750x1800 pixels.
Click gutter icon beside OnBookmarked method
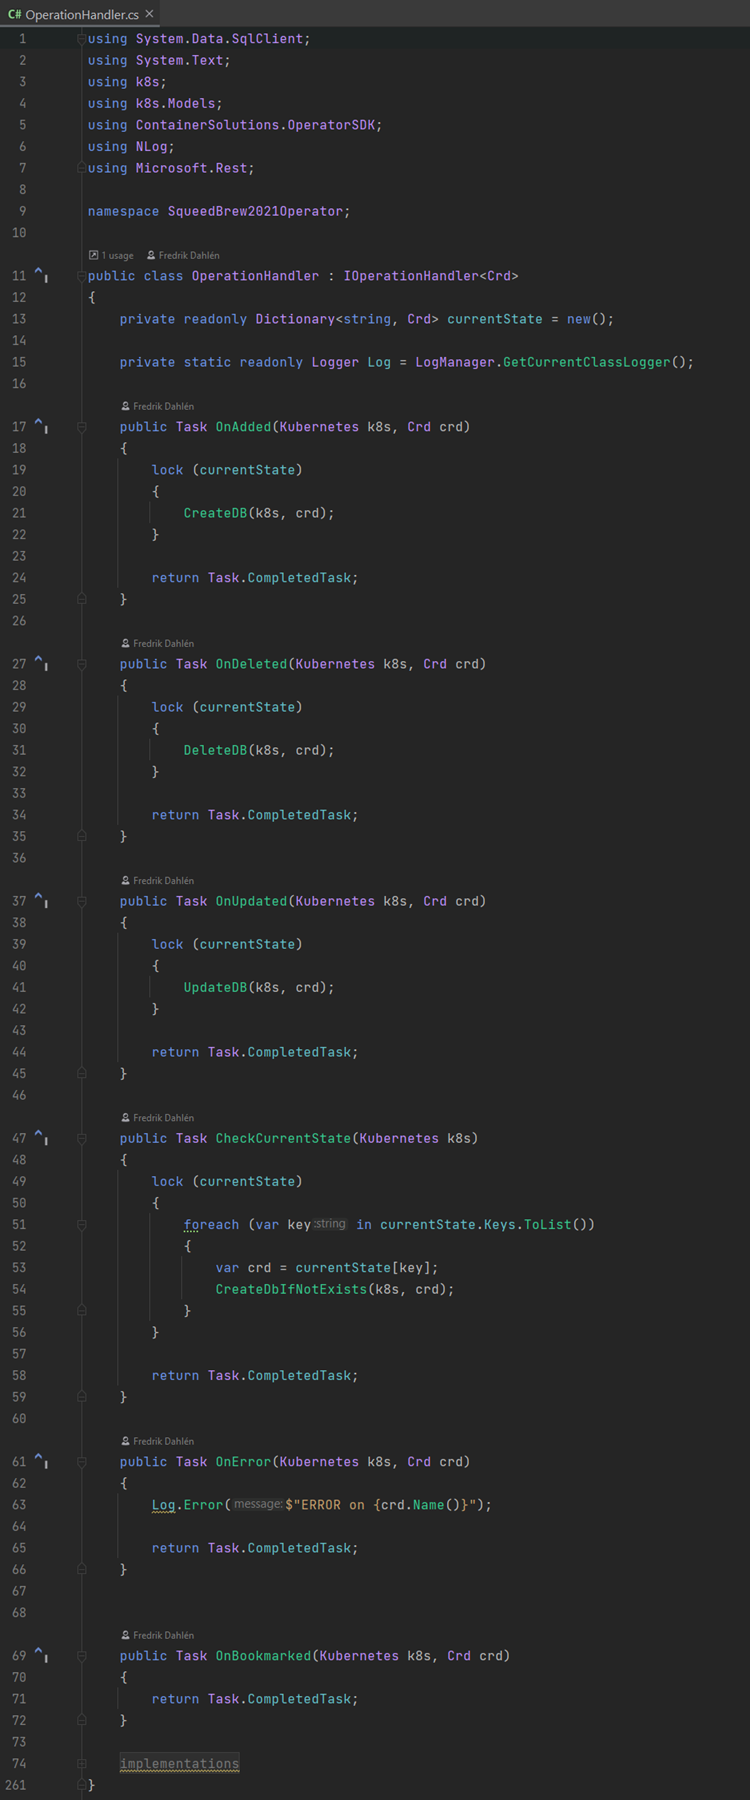pos(41,1654)
